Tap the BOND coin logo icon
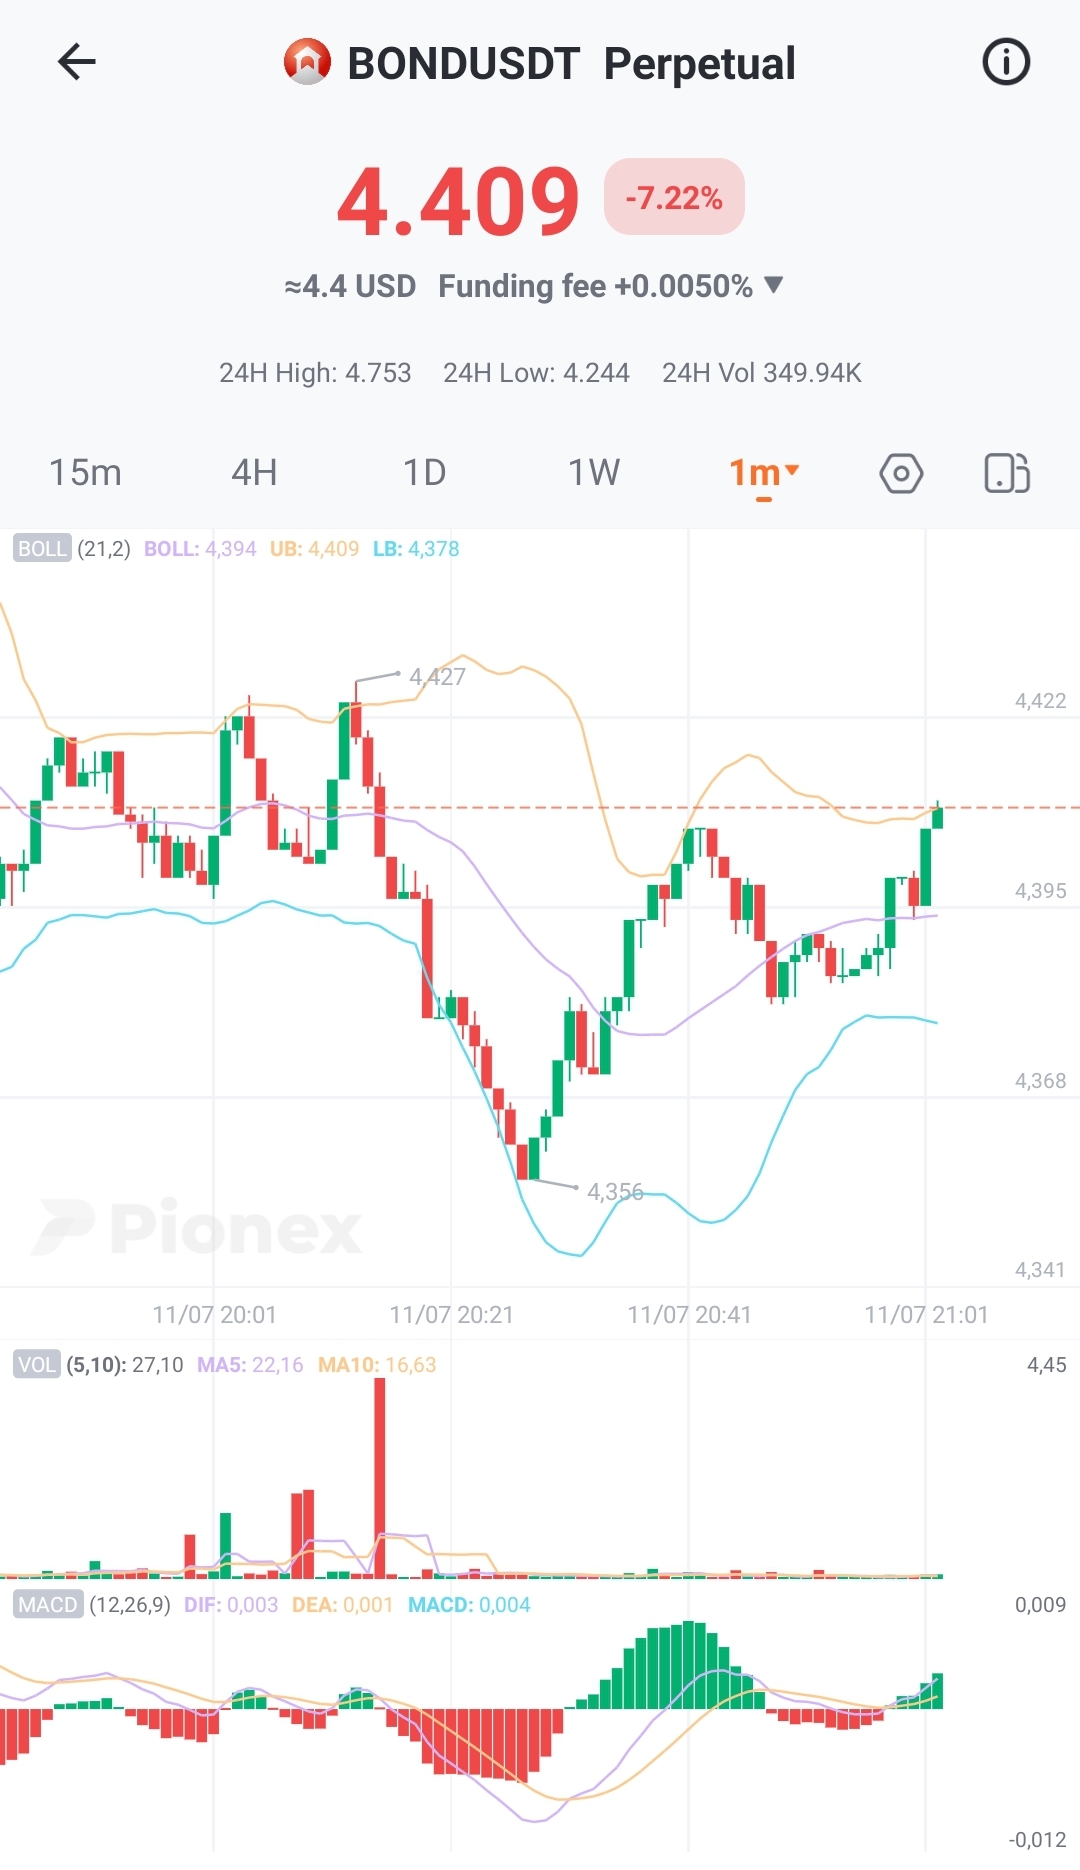 307,63
